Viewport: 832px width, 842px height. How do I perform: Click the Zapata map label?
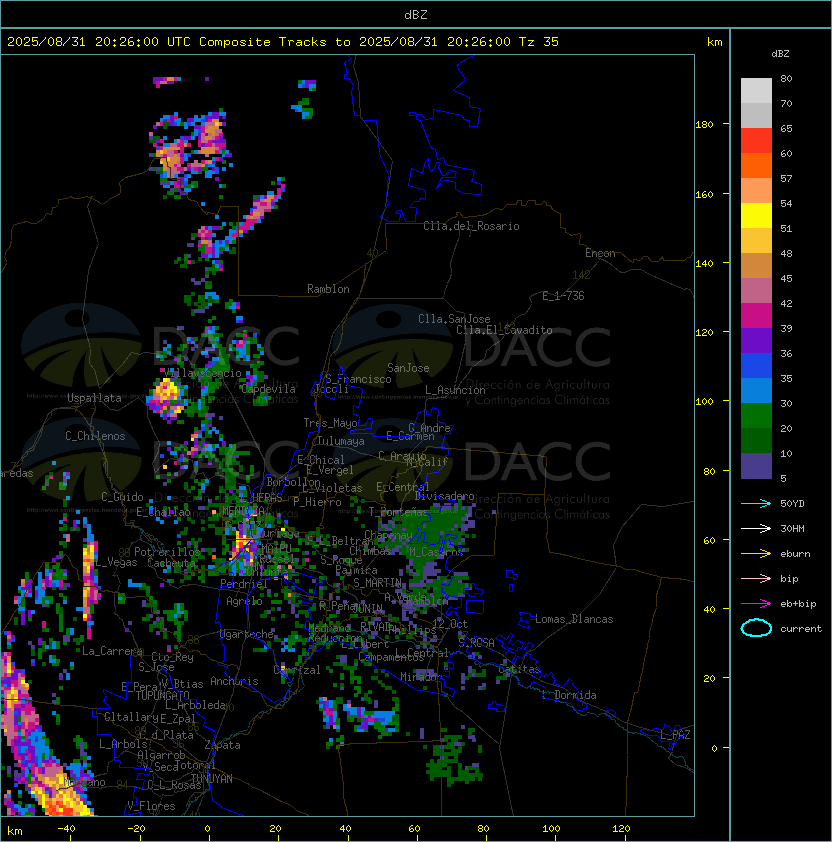222,745
